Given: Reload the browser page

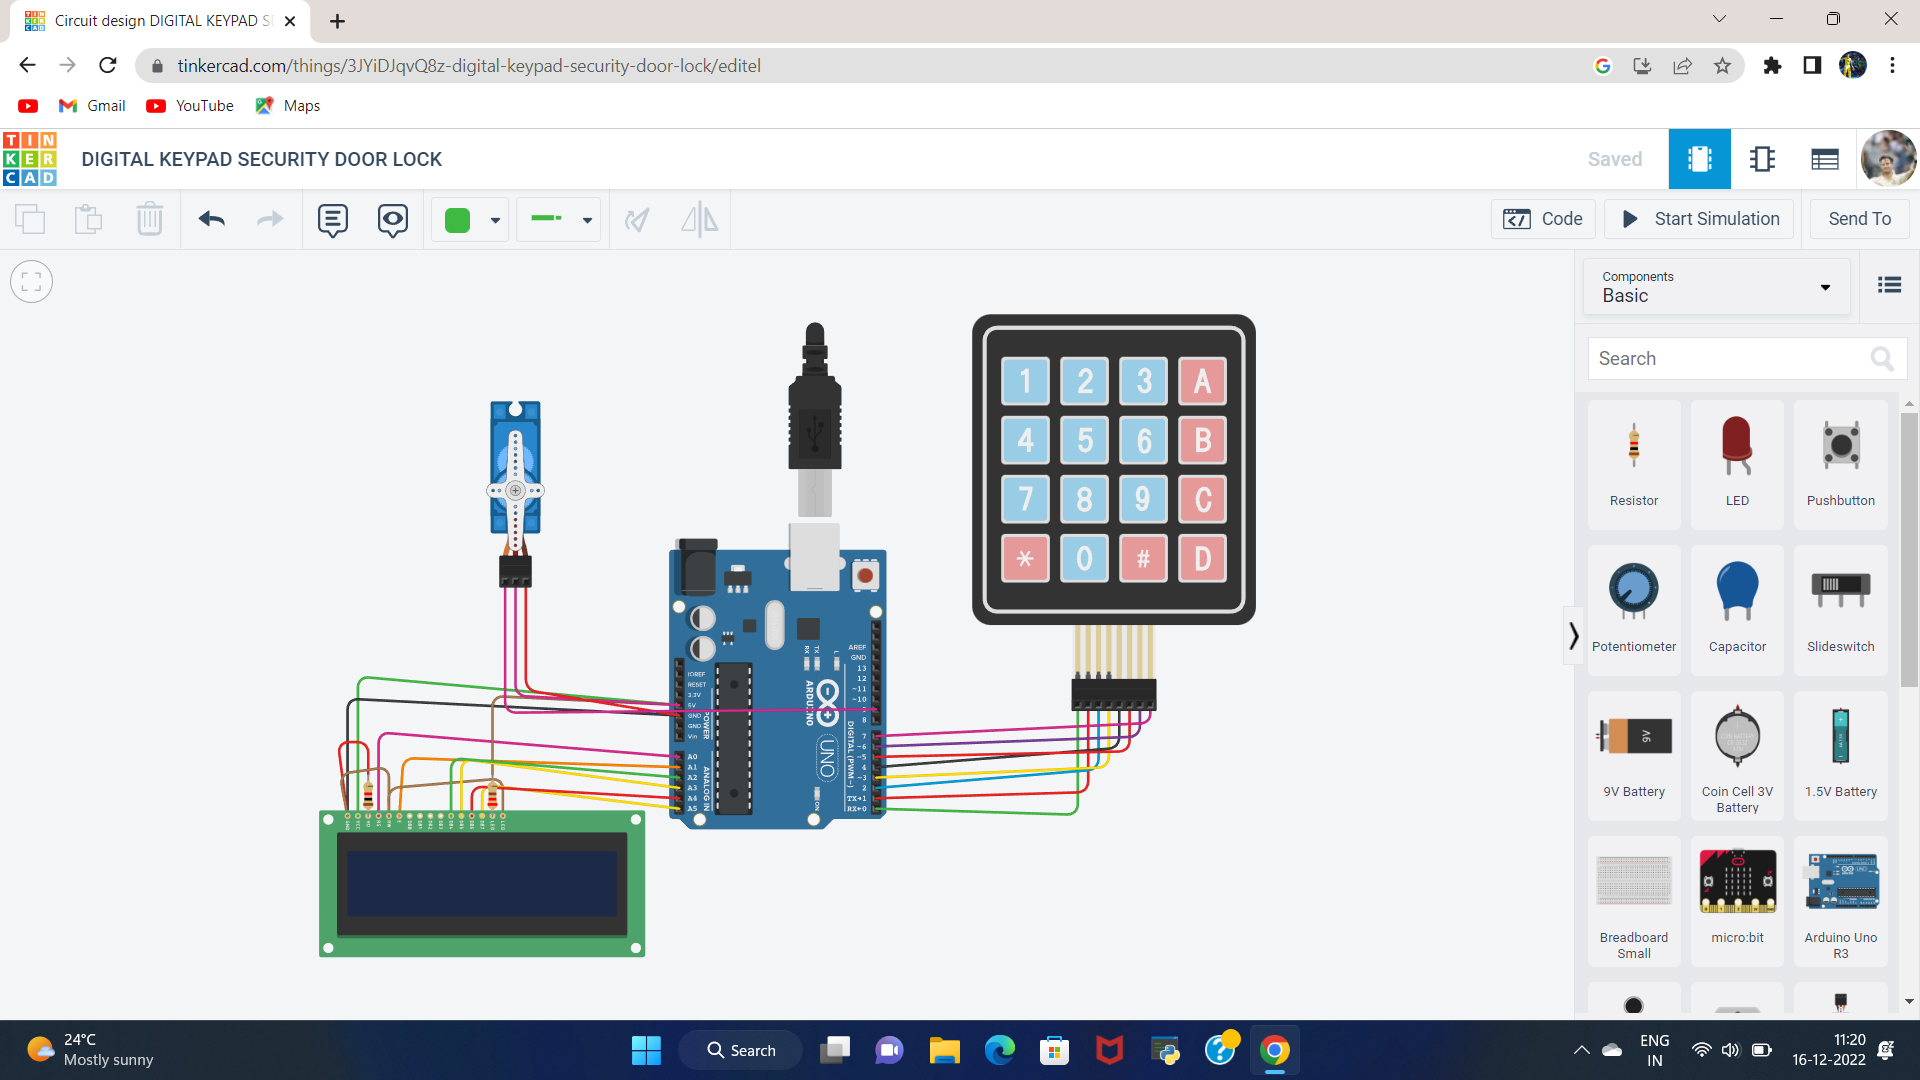Looking at the screenshot, I should (108, 66).
